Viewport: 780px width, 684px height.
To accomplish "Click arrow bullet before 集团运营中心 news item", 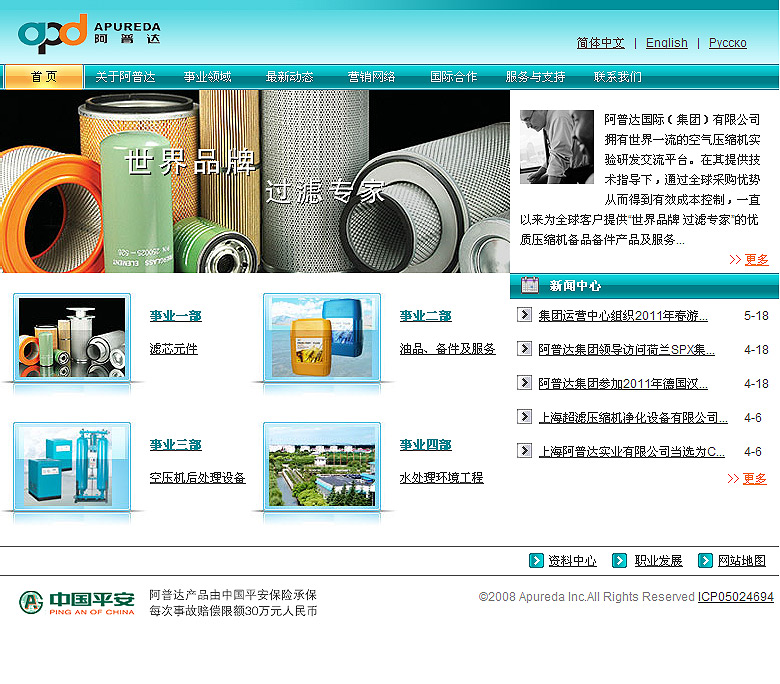I will 524,315.
